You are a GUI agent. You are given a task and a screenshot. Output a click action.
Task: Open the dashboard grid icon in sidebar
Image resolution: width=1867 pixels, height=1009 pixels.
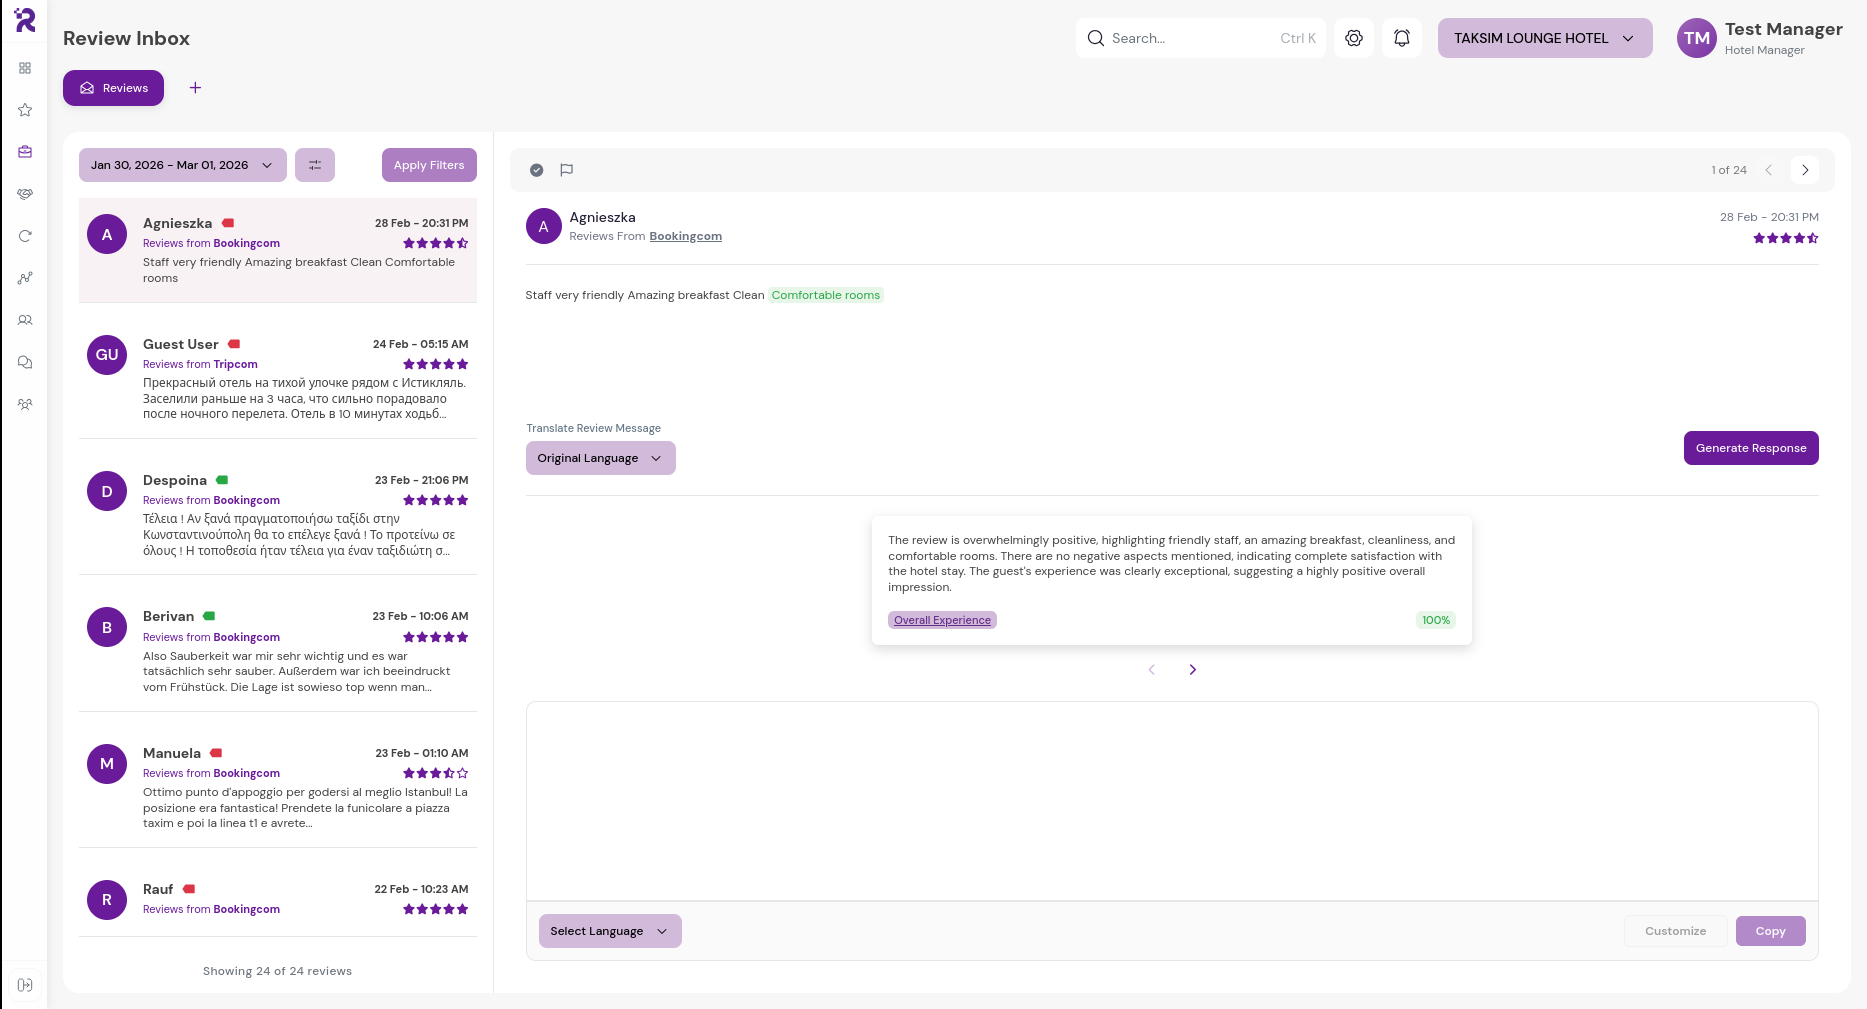(26, 68)
